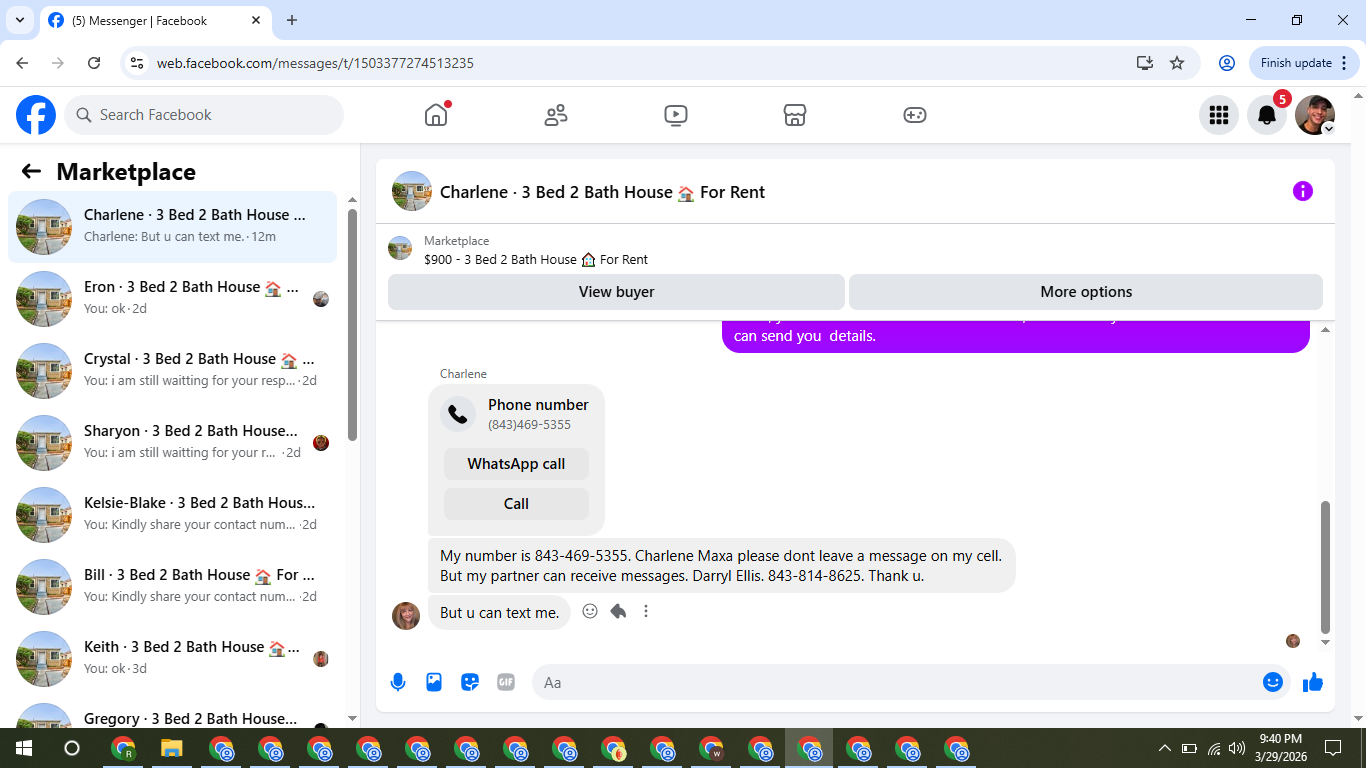Viewport: 1366px width, 768px height.
Task: Open the Windows notification center
Action: pos(1333,748)
